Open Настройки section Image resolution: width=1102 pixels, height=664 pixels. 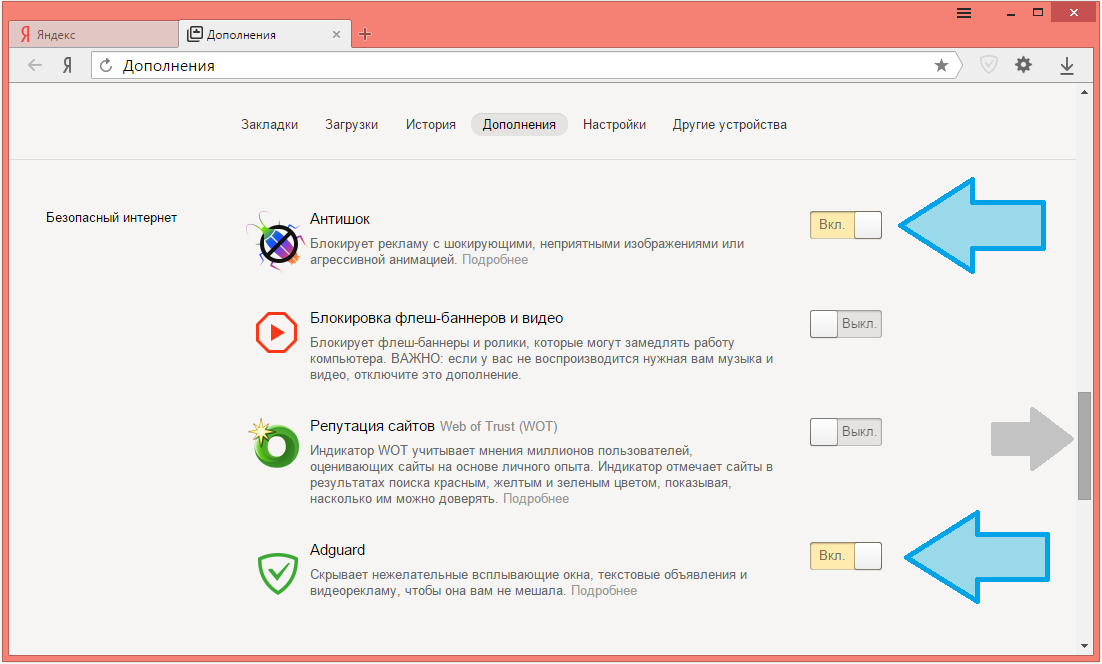point(614,124)
